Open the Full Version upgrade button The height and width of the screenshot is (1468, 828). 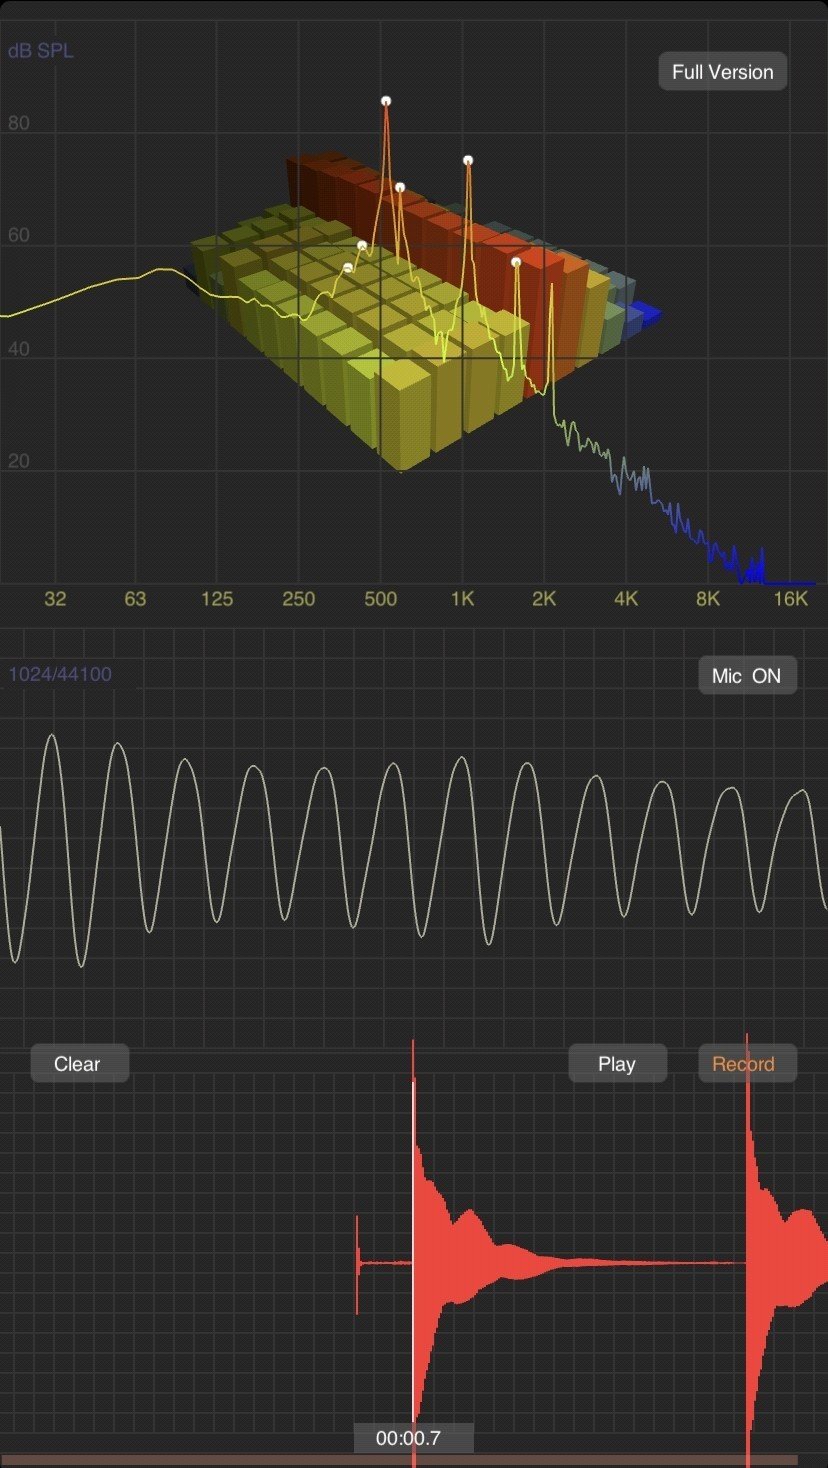tap(722, 72)
